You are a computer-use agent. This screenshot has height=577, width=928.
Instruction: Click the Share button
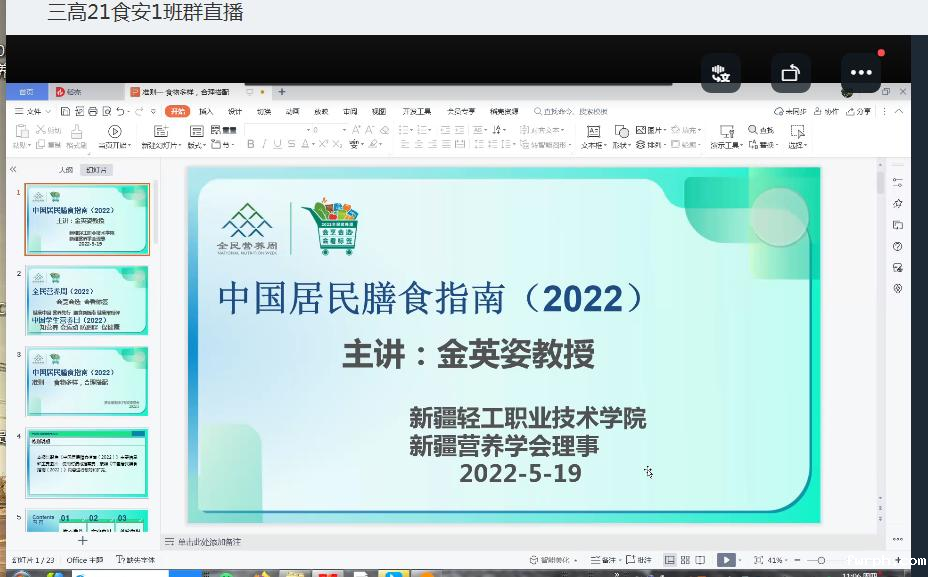(x=859, y=111)
